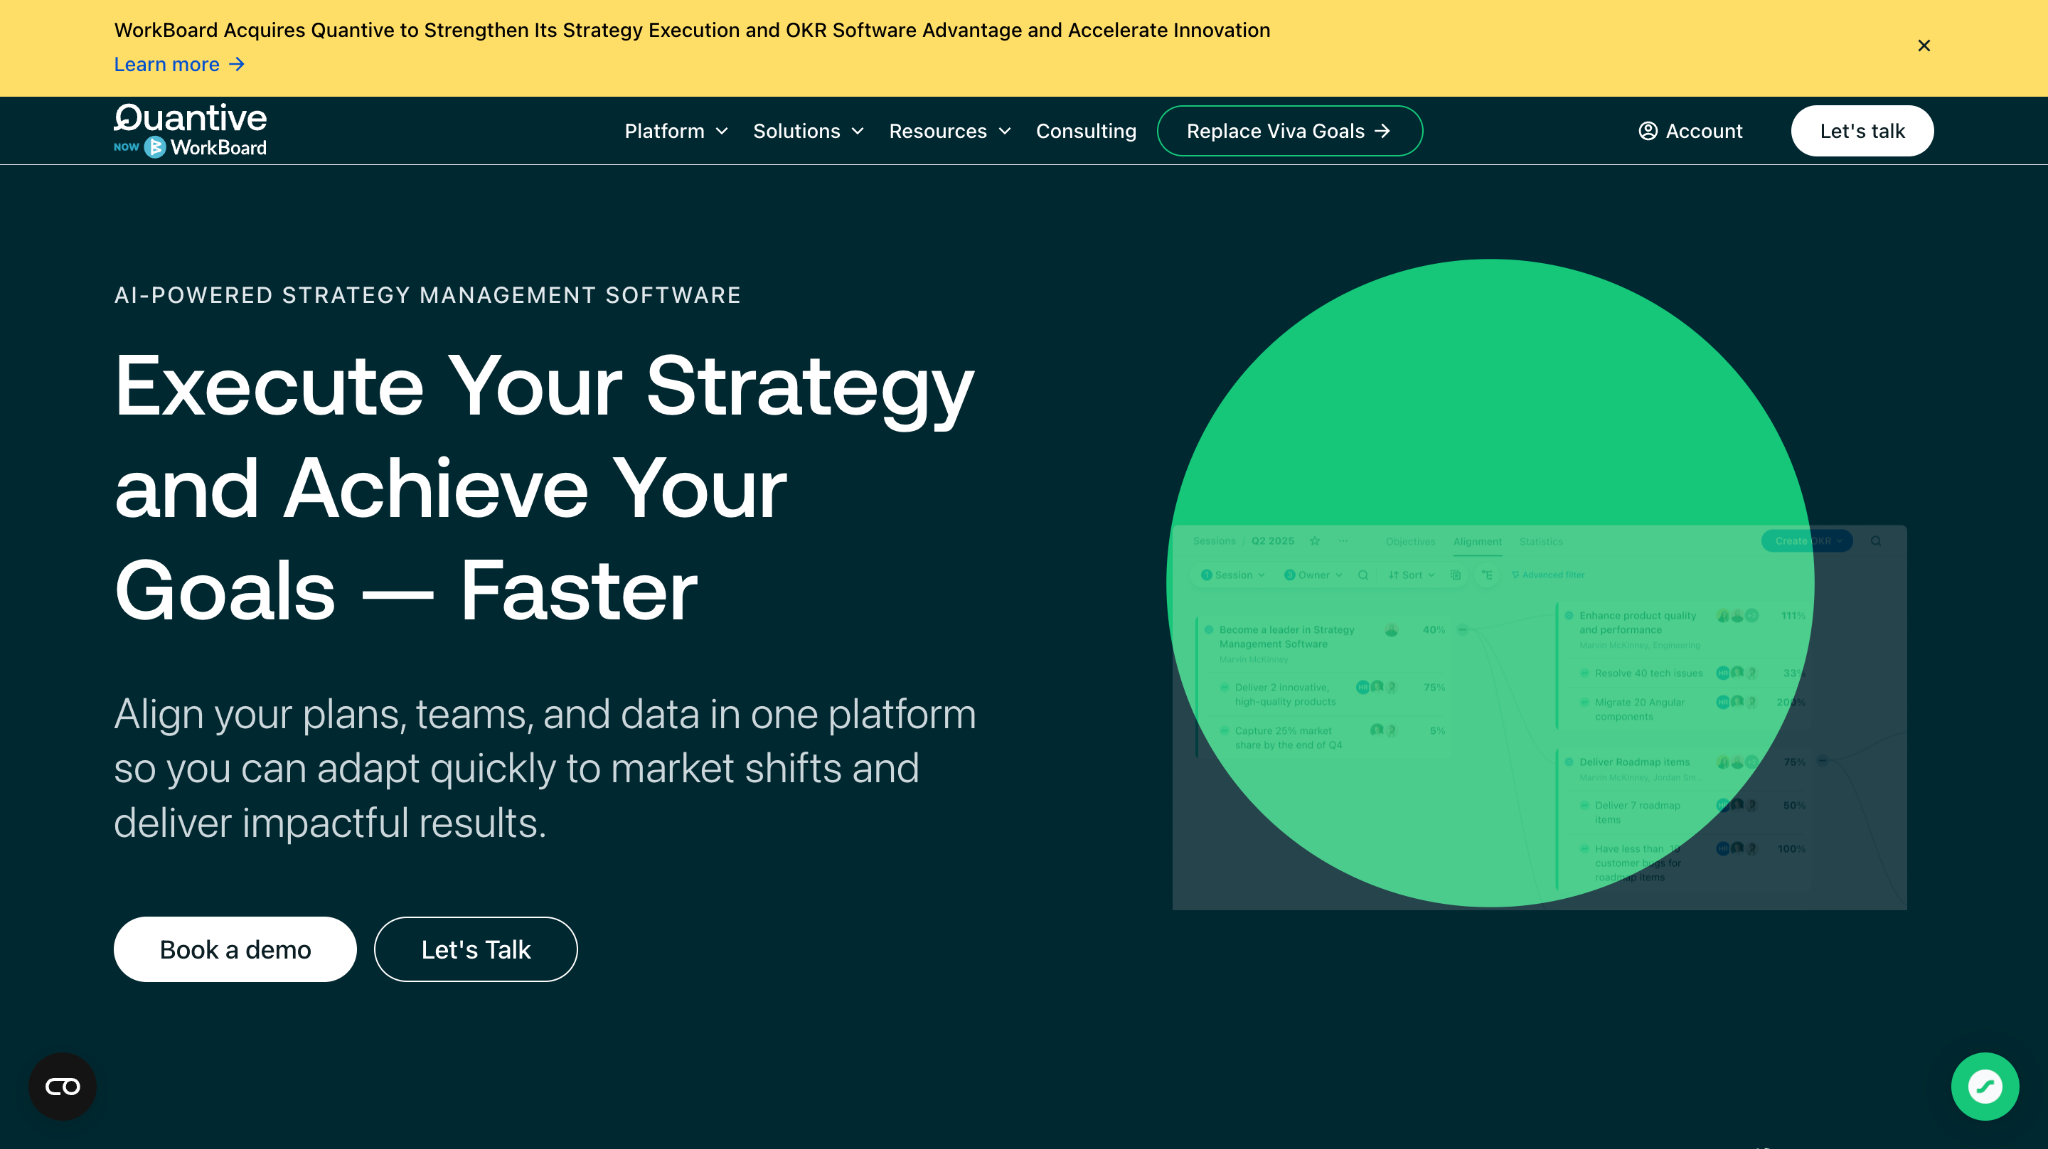This screenshot has width=2048, height=1149.
Task: Select the Alignment tab in preview
Action: click(x=1477, y=541)
